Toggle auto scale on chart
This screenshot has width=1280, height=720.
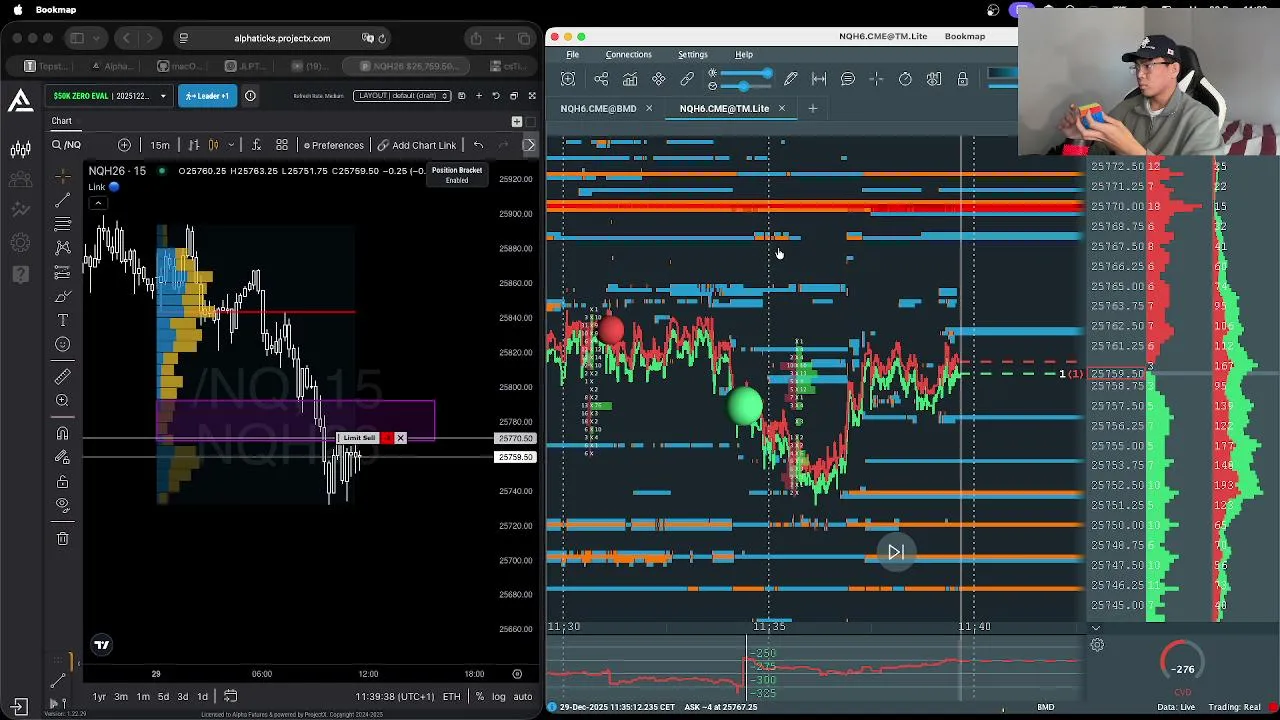(522, 696)
